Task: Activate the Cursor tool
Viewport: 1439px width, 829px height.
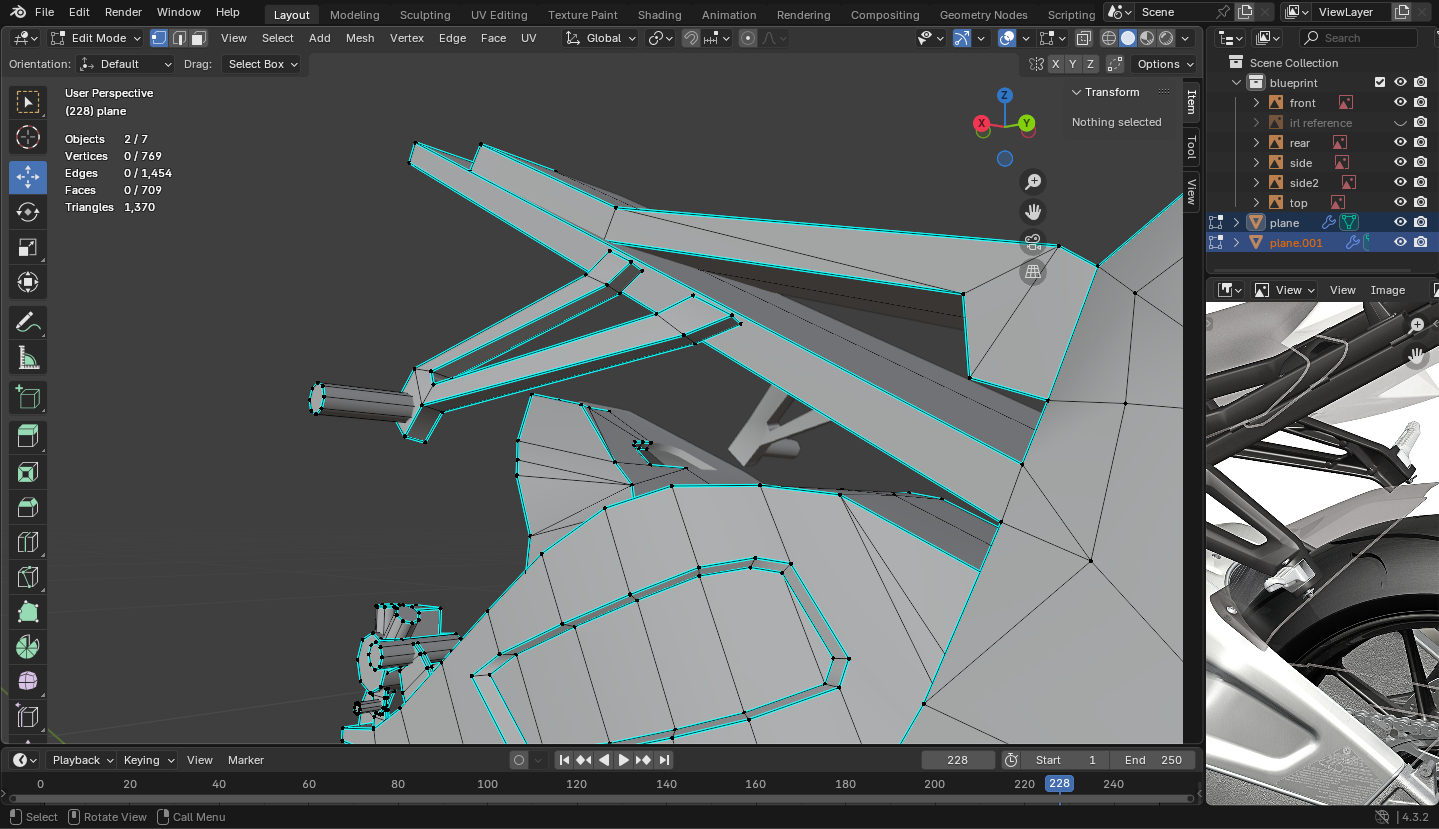Action: [x=28, y=137]
